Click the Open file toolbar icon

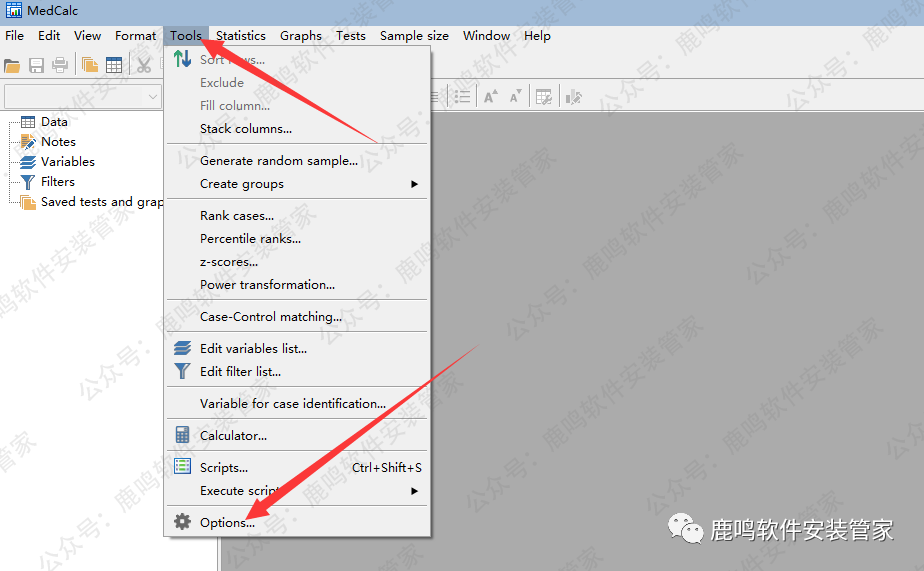coord(12,65)
